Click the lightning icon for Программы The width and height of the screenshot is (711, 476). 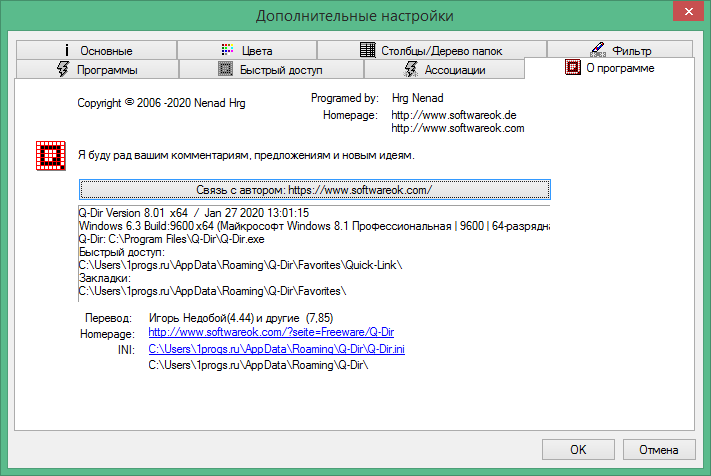point(62,69)
